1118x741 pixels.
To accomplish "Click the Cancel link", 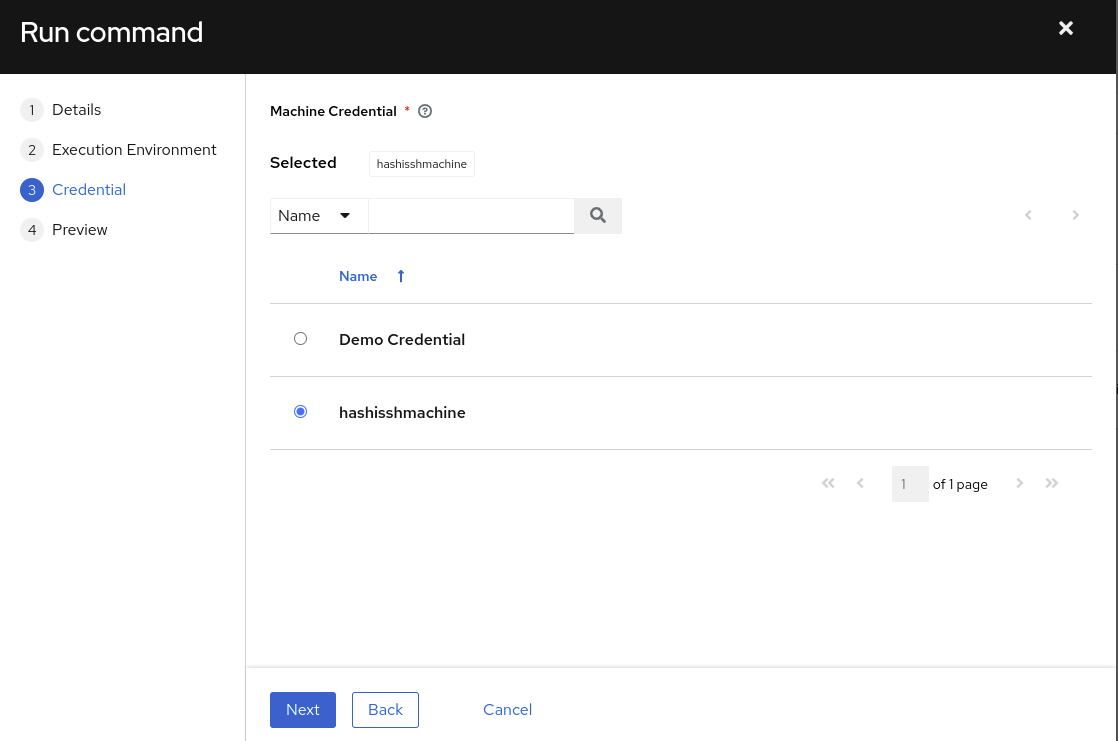I will pos(507,710).
